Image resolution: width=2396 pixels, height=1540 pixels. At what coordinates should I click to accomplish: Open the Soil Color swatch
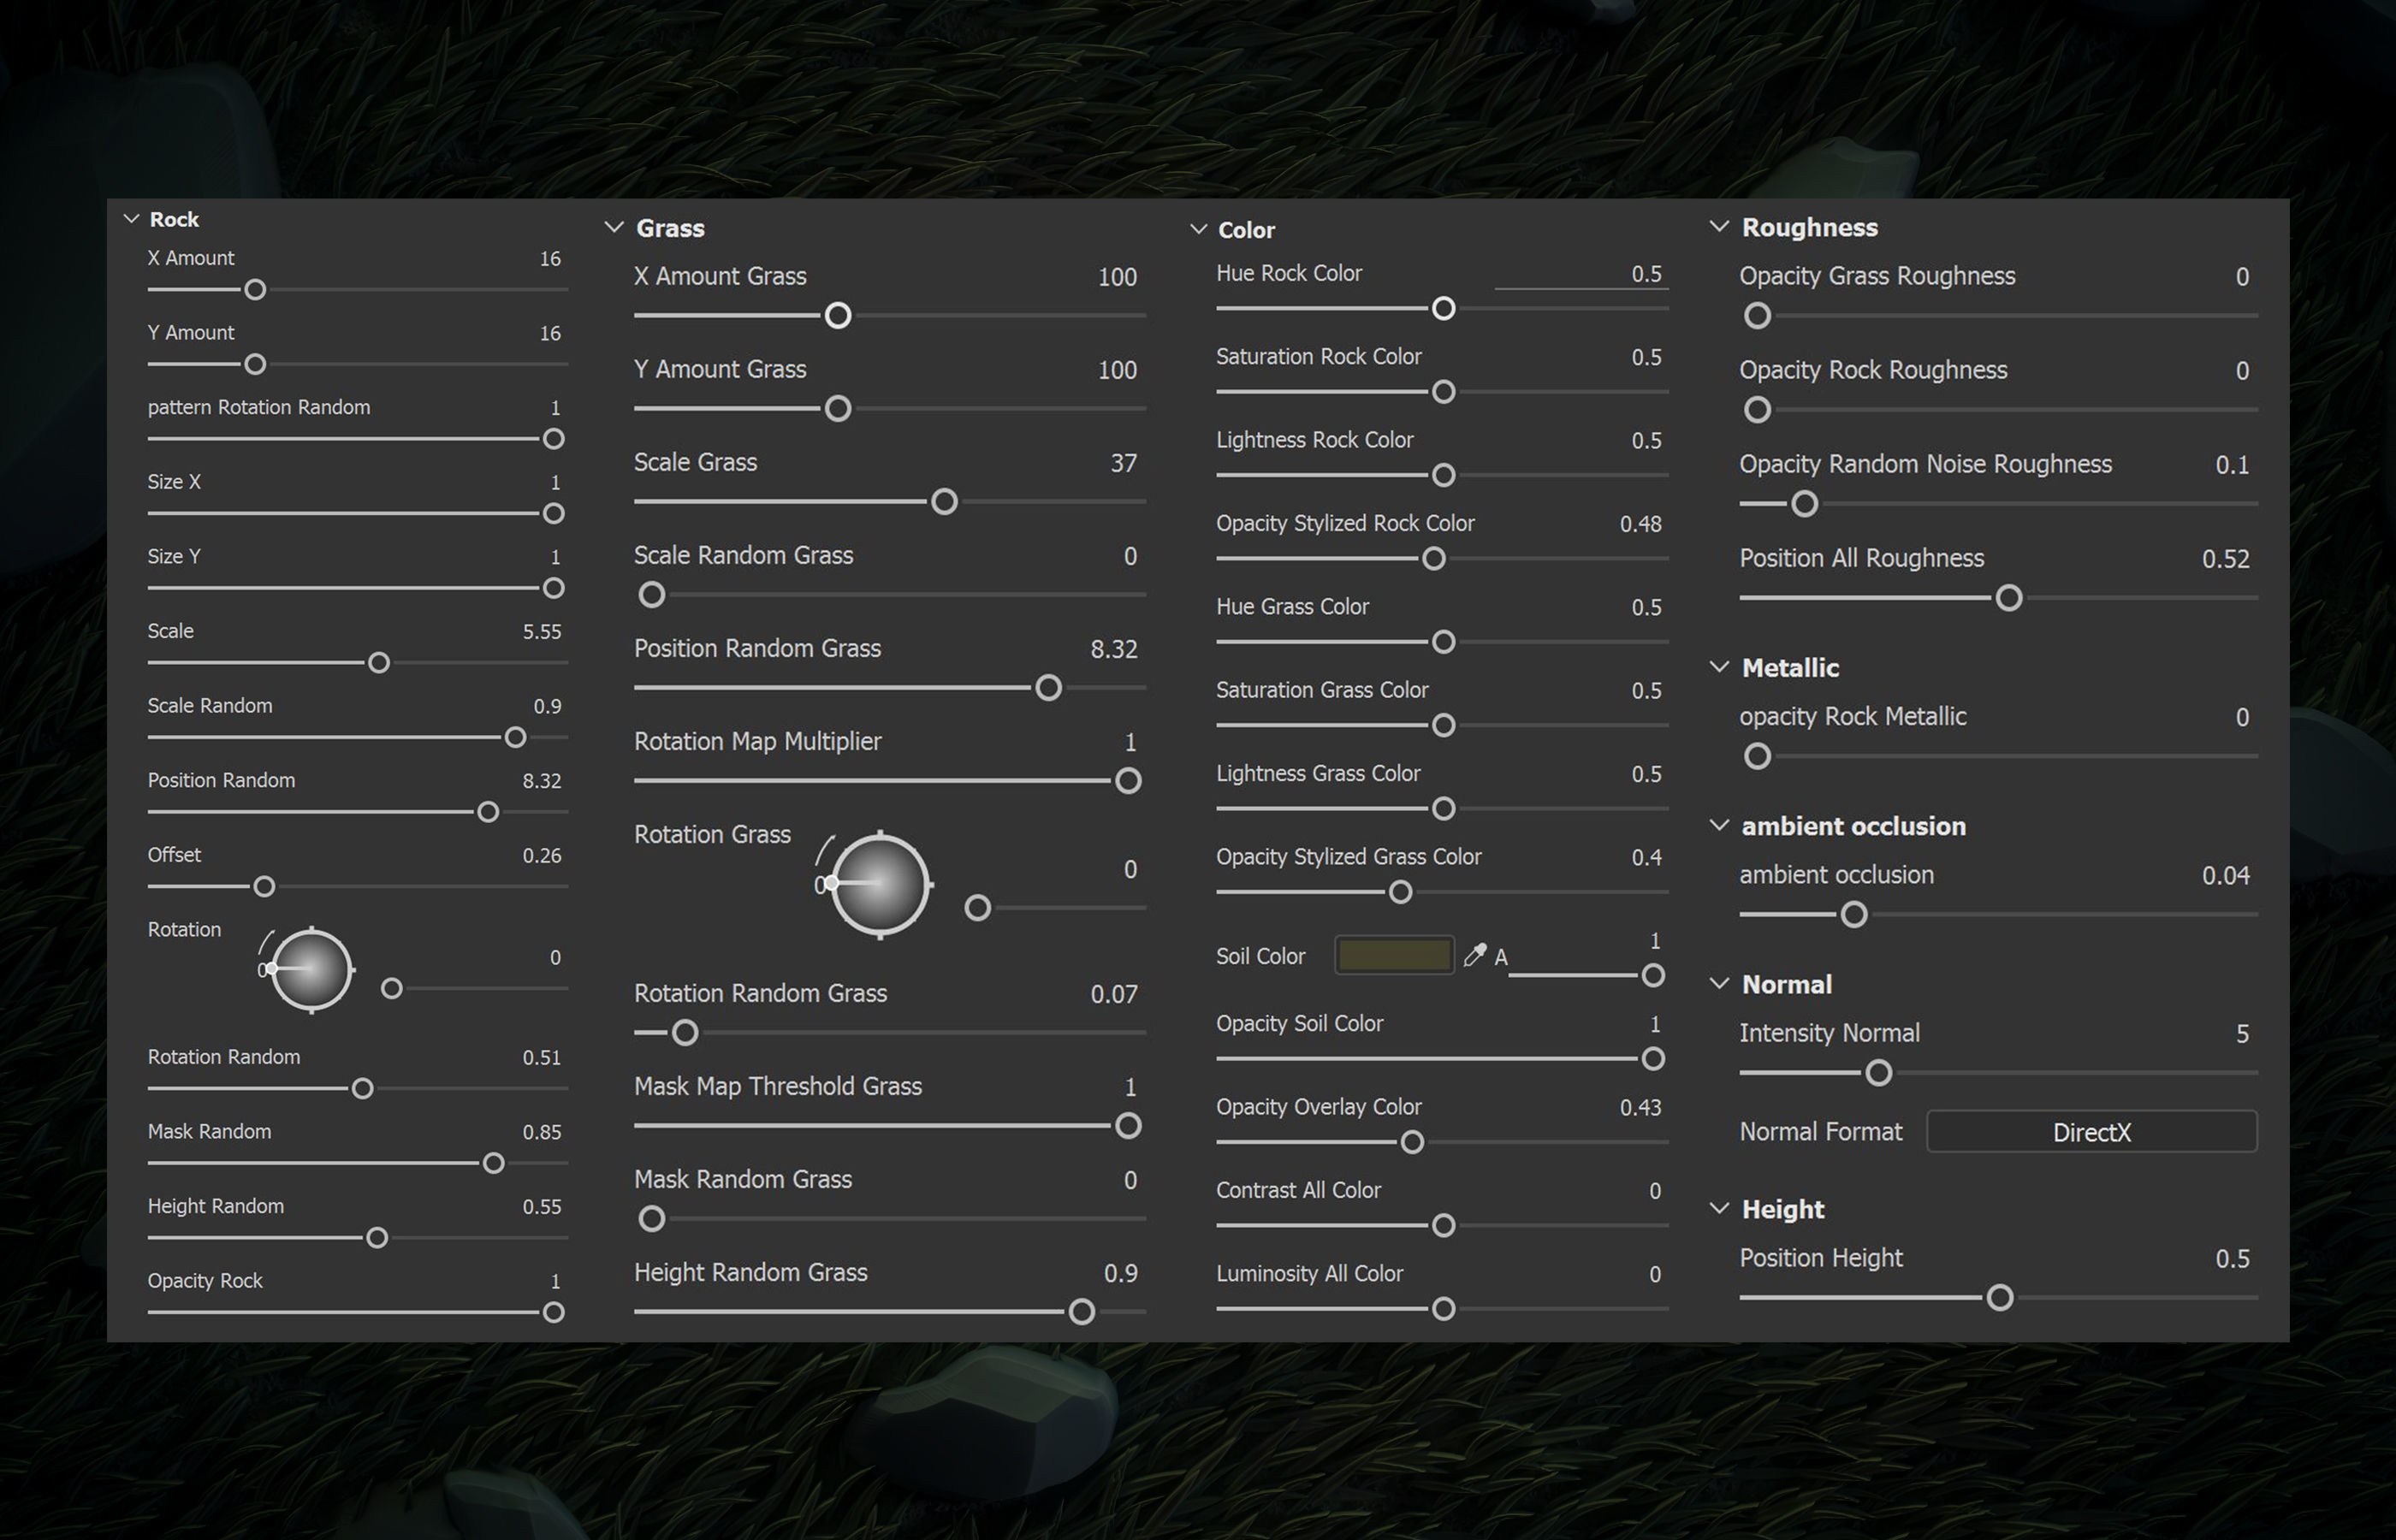(1394, 955)
